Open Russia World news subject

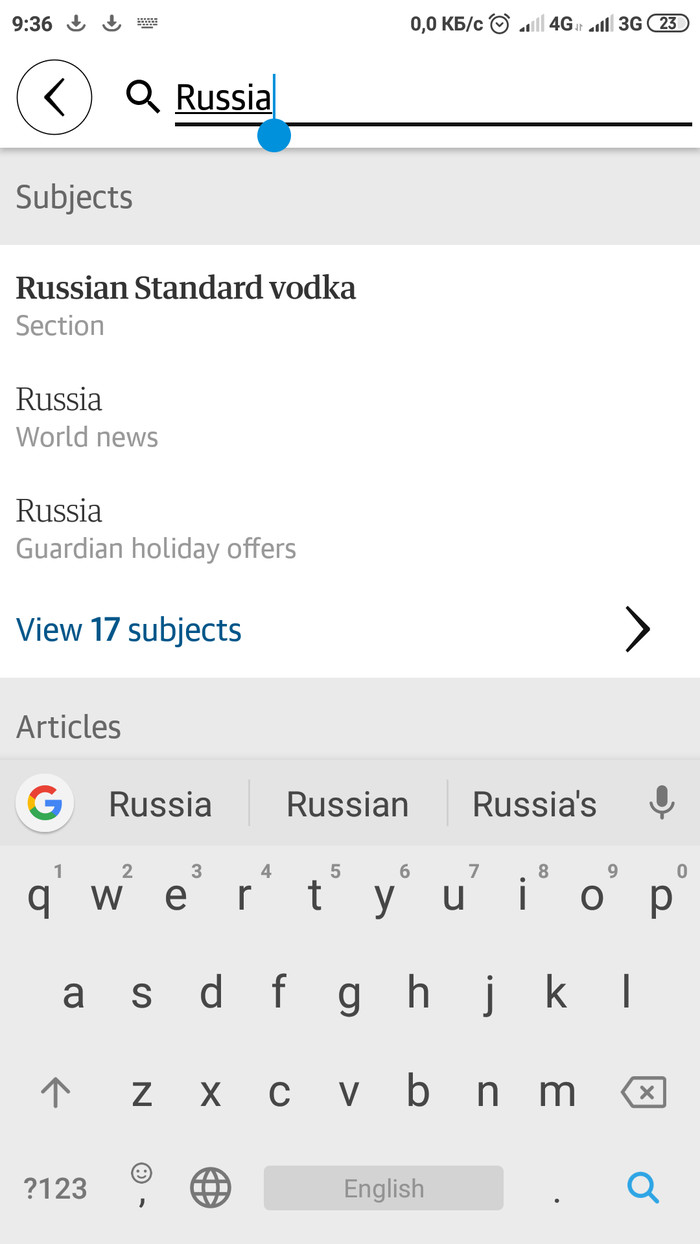pyautogui.click(x=87, y=416)
